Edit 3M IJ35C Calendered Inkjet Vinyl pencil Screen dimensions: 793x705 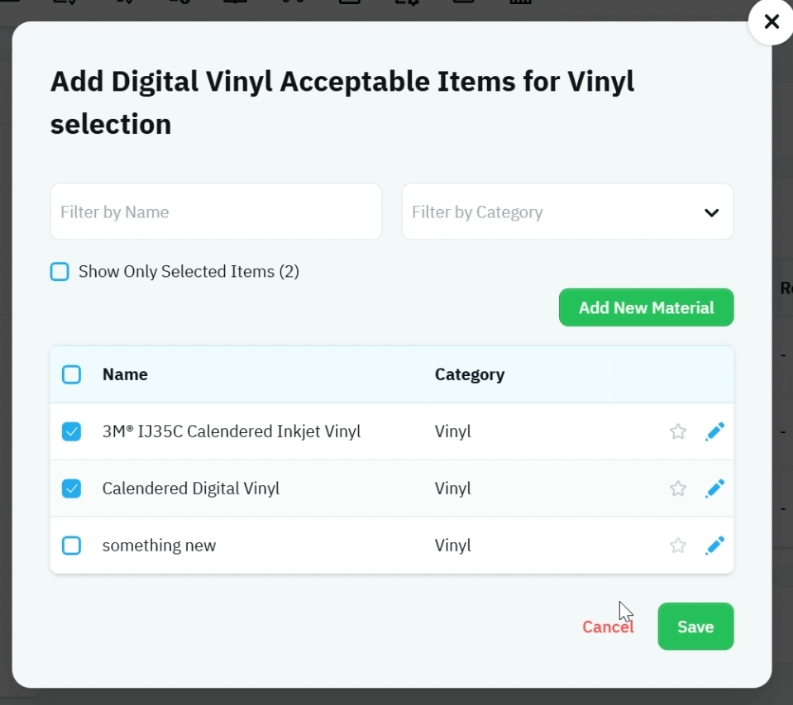[715, 431]
